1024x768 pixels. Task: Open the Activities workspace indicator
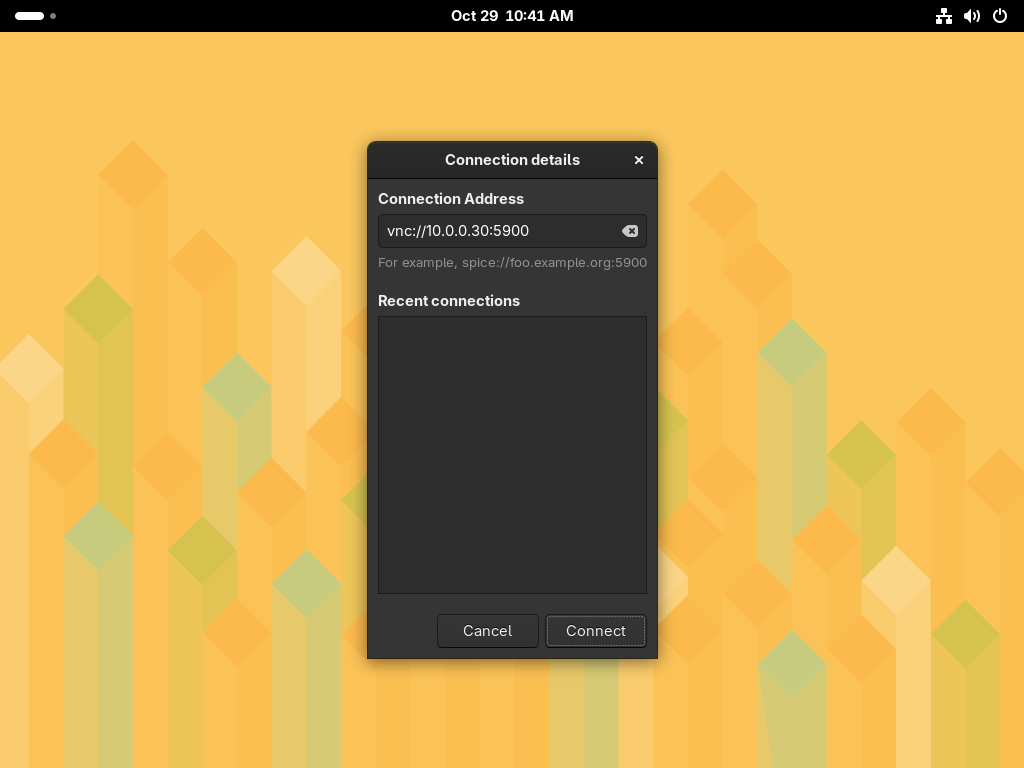coord(35,16)
